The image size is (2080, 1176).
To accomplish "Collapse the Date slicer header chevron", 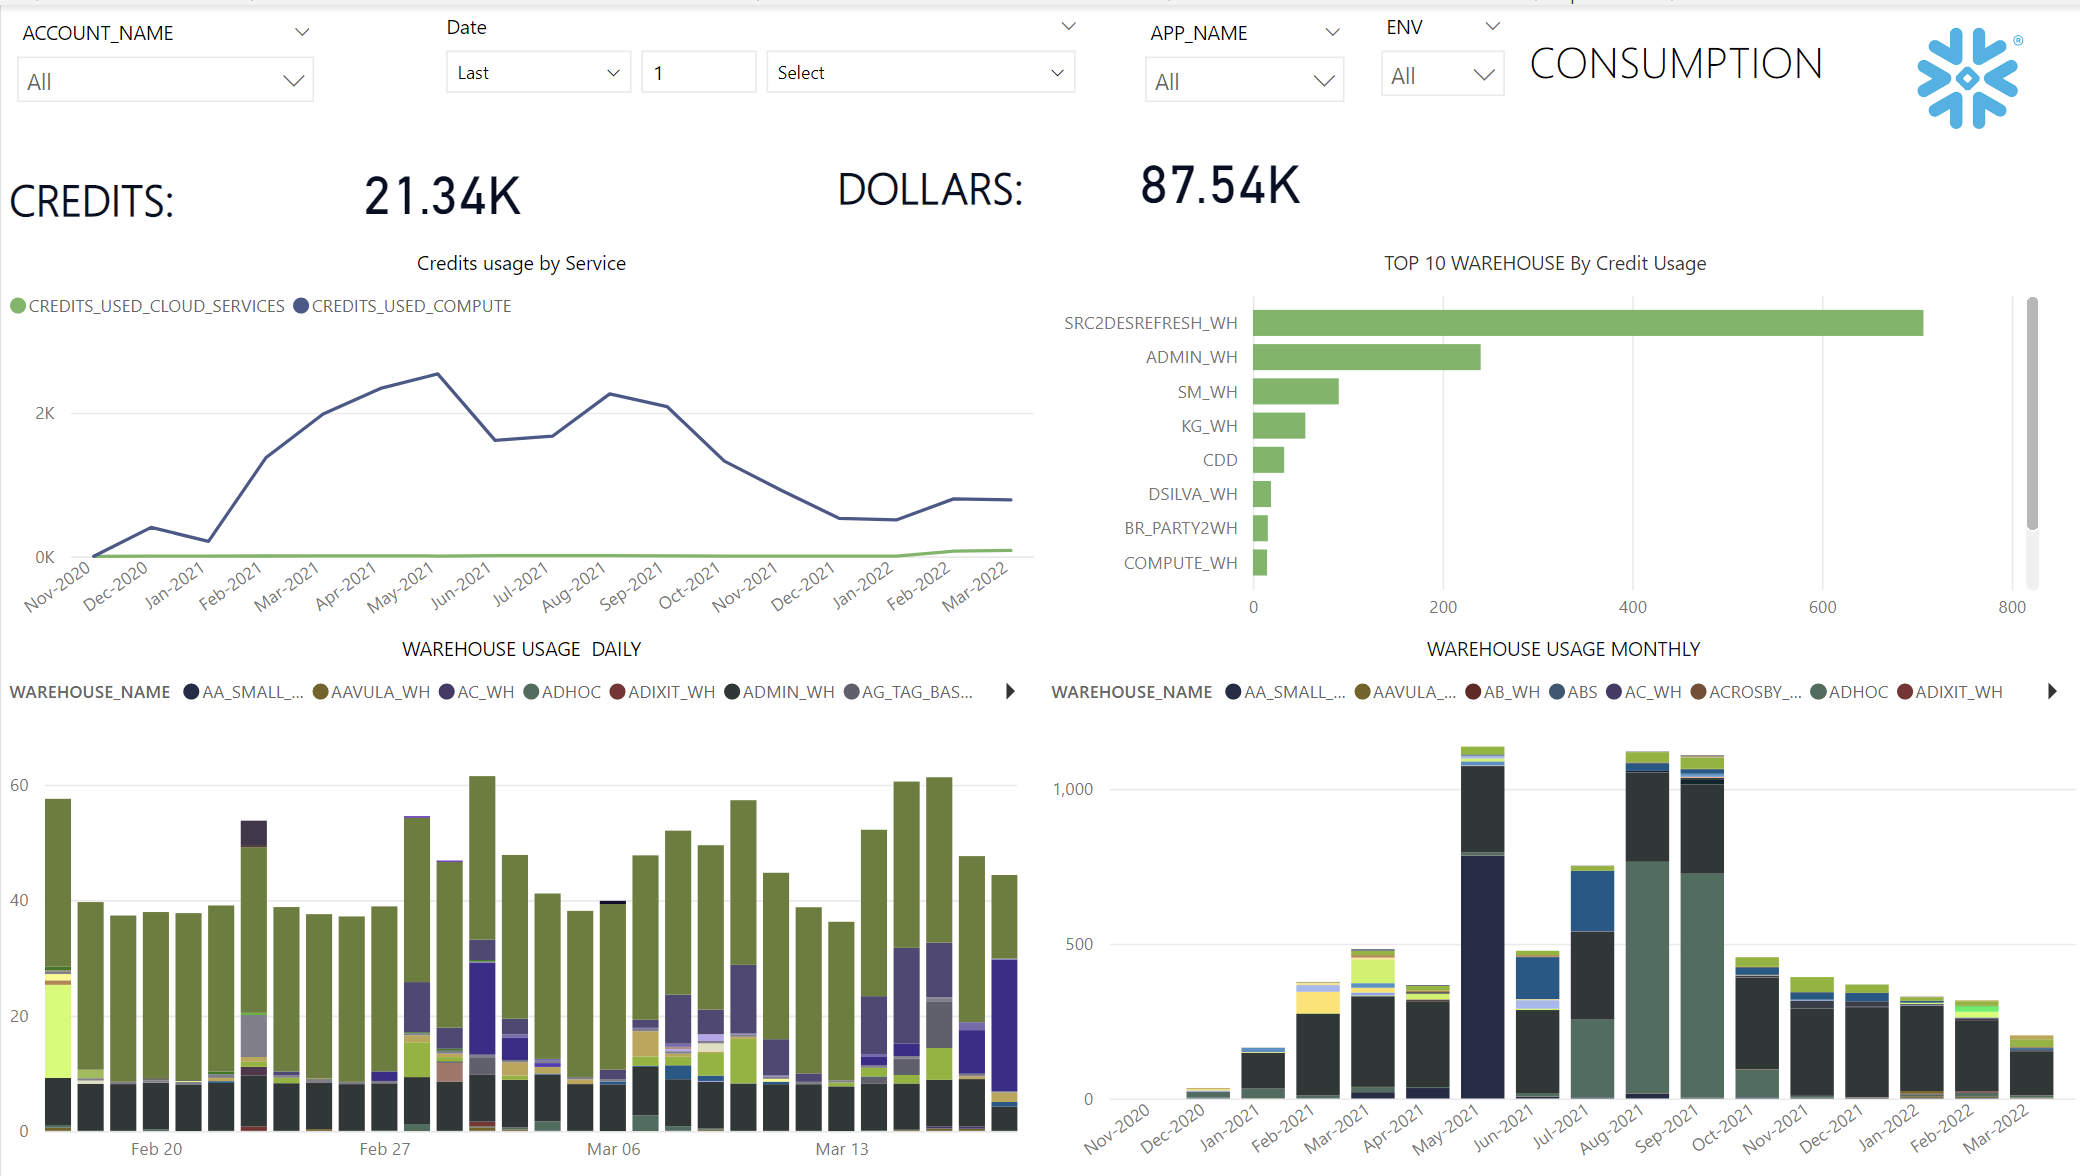I will (x=1068, y=26).
